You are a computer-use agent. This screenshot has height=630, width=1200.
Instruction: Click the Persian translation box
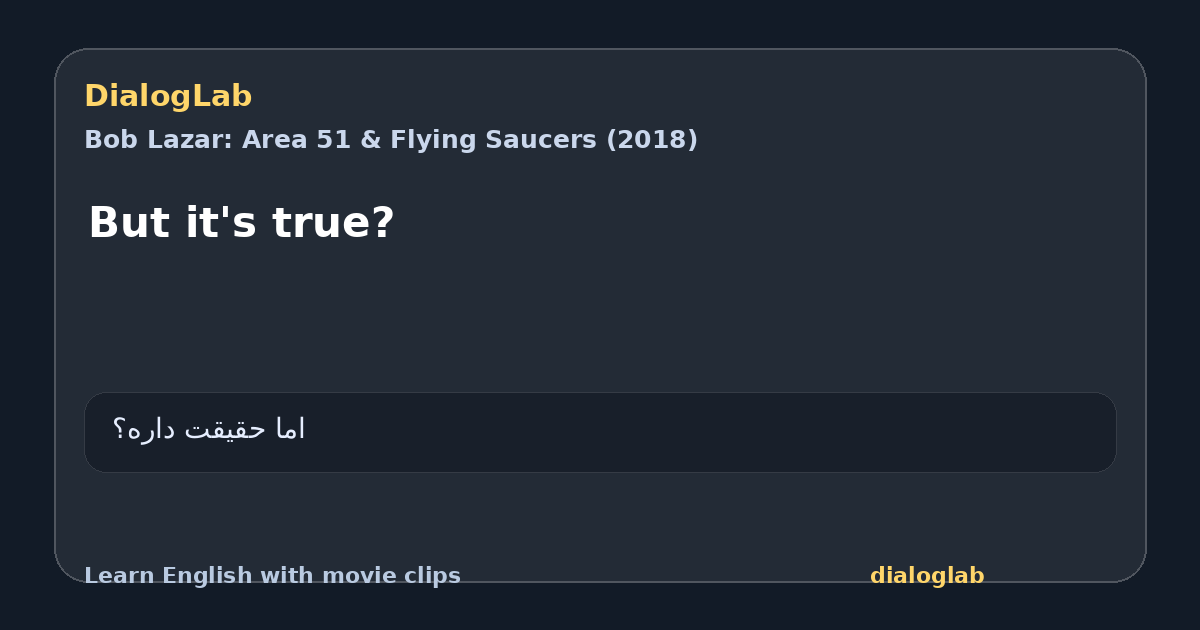[600, 432]
